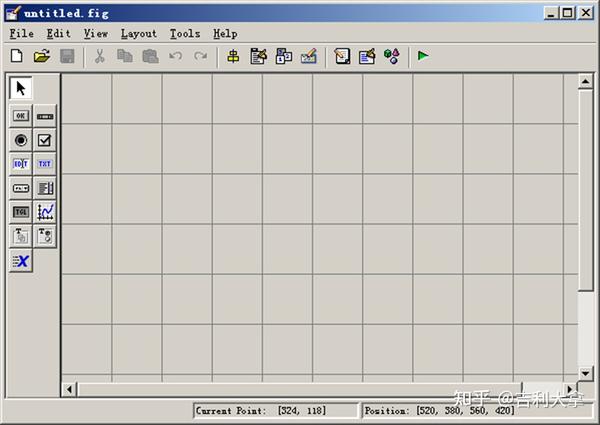Pick the Toggle Button TGL tool
The width and height of the screenshot is (600, 425).
coord(21,212)
